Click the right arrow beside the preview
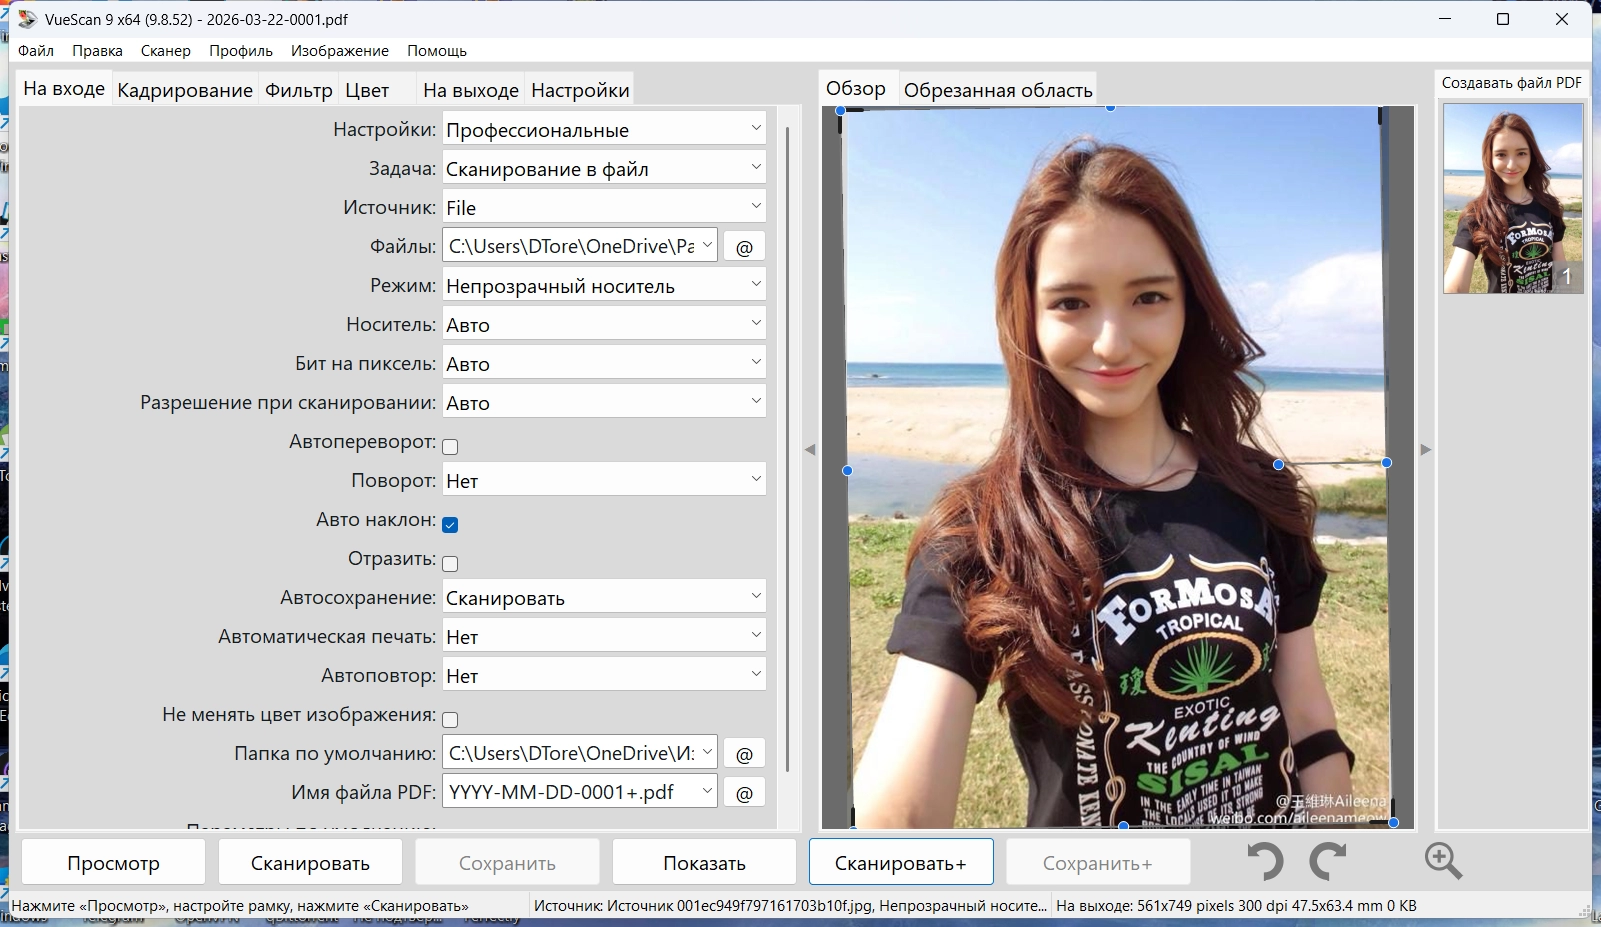This screenshot has height=927, width=1601. coord(1426,450)
